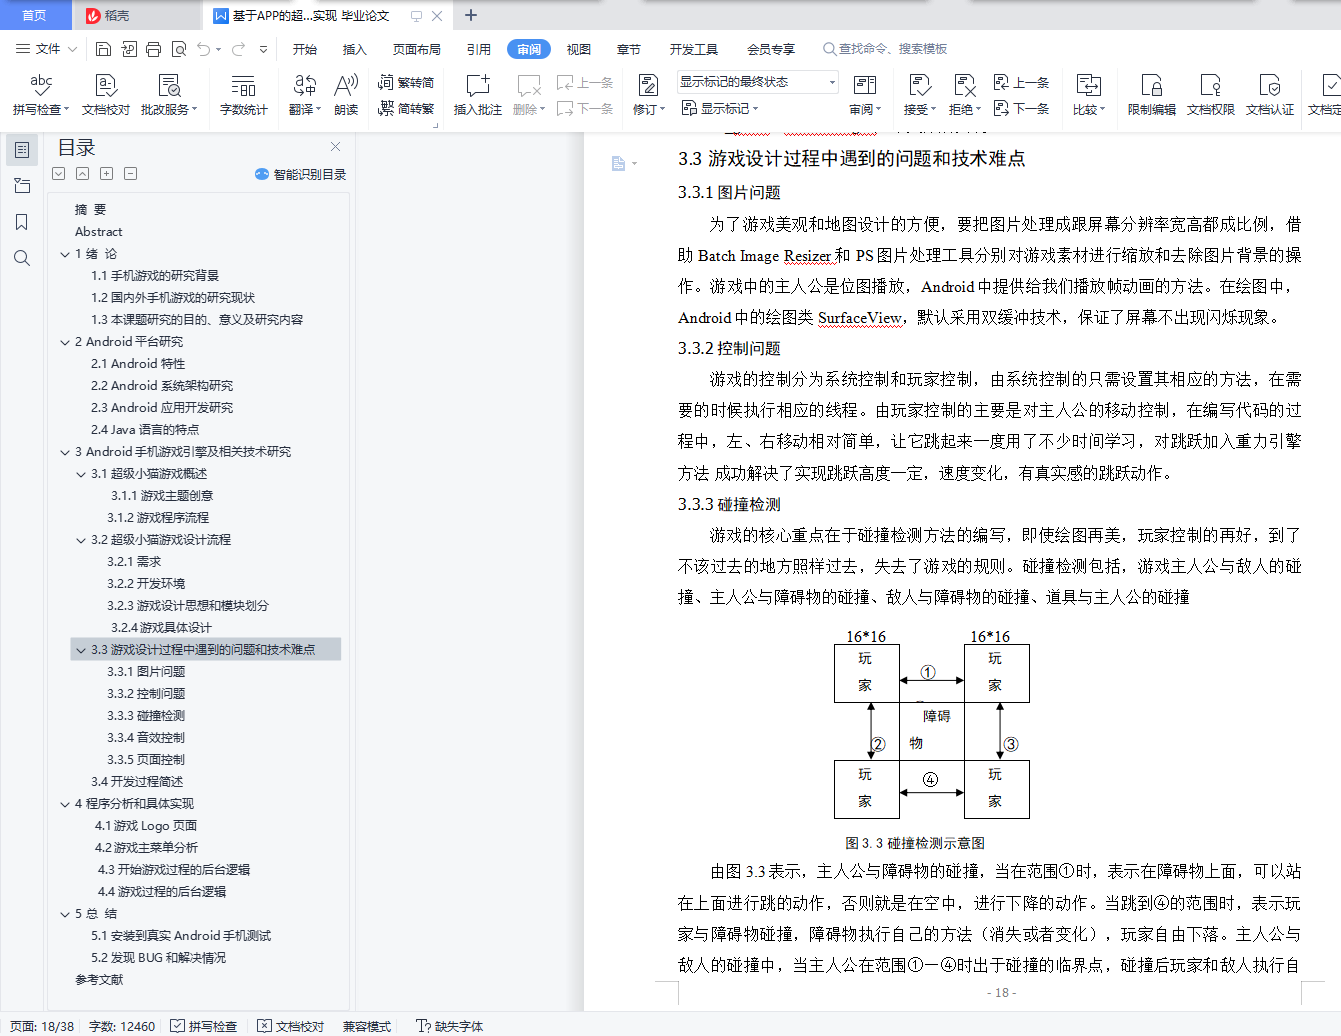Click the 智能识别目录 smart TOC button
Viewport: 1341px width, 1036px height.
coord(301,174)
